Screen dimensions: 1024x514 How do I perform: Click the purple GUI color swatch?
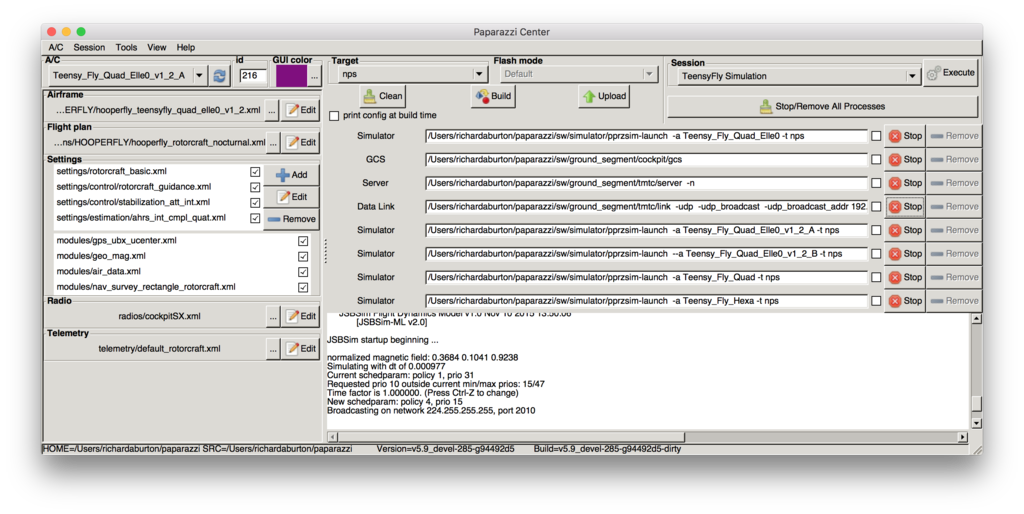click(291, 76)
